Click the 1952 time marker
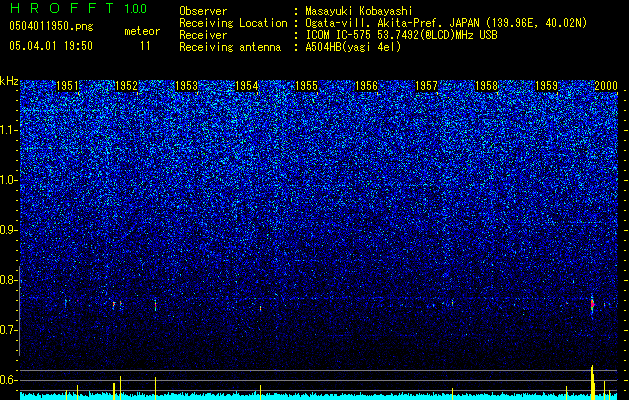629x400 pixels. pos(126,86)
